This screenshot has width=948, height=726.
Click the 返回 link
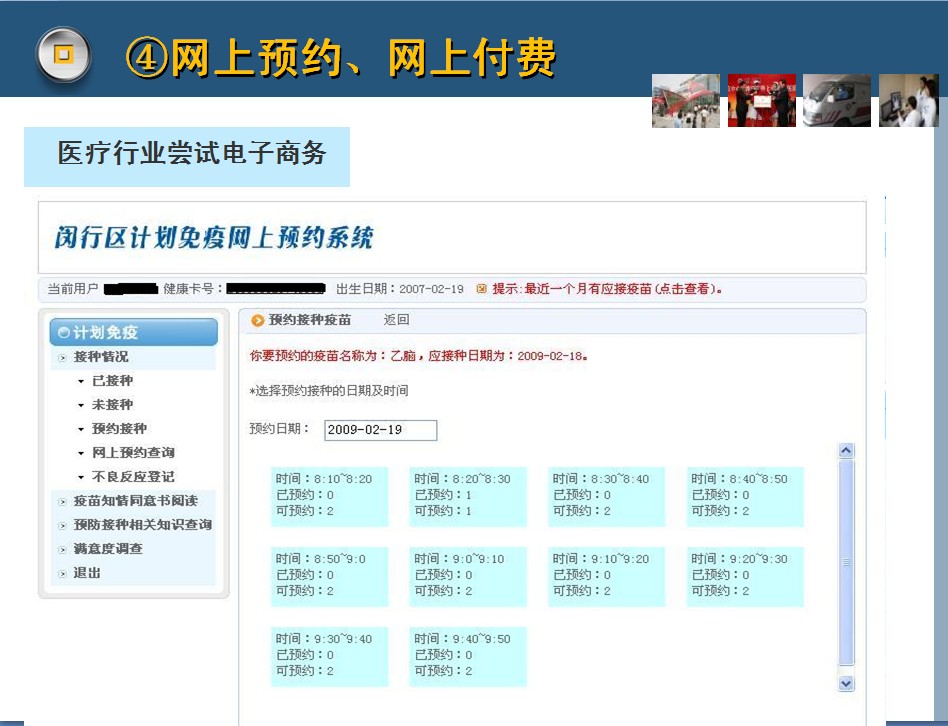coord(396,320)
